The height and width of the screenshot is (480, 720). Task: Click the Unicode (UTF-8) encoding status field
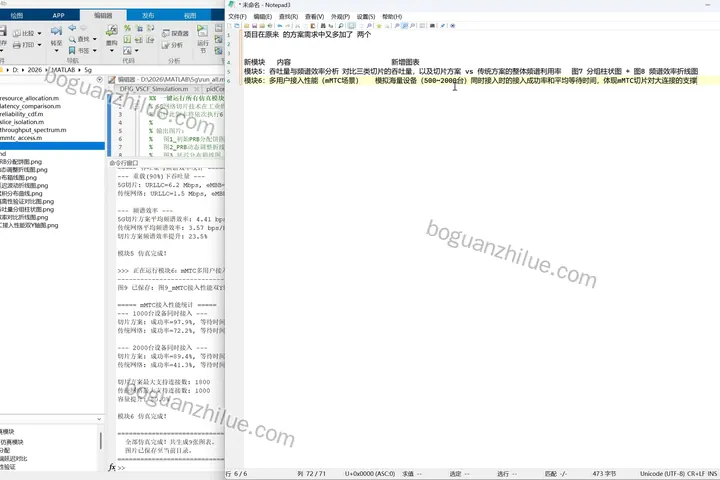point(662,474)
